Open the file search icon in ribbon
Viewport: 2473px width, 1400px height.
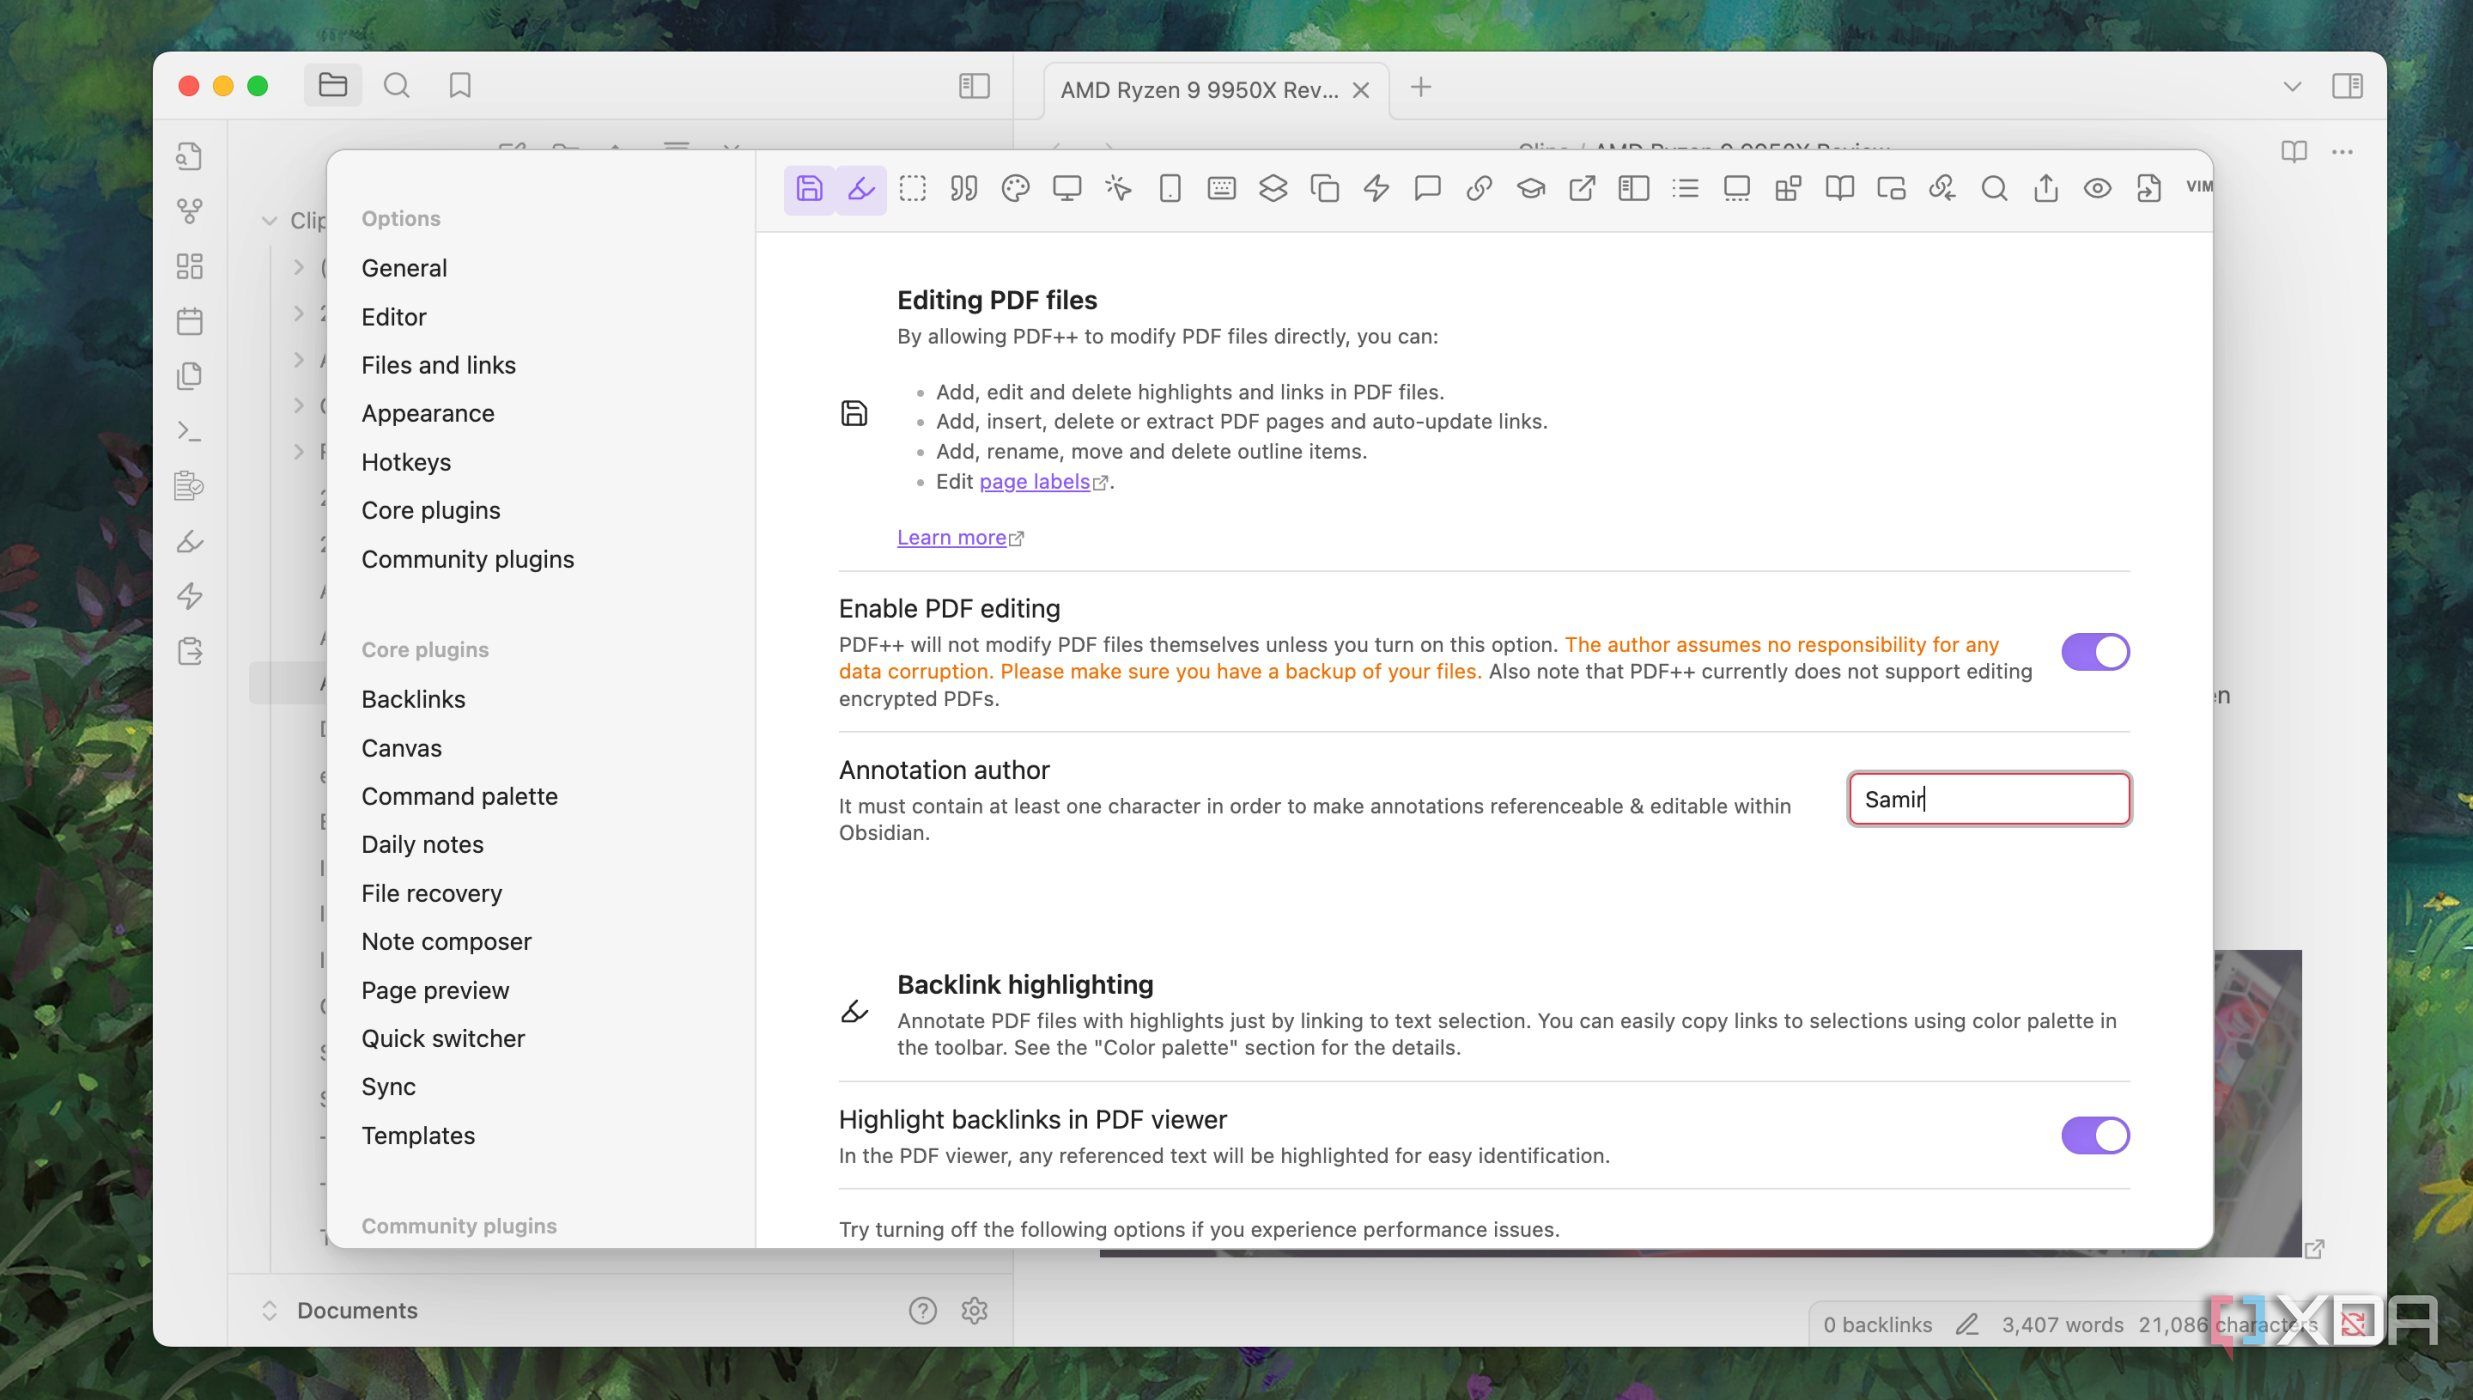click(189, 156)
